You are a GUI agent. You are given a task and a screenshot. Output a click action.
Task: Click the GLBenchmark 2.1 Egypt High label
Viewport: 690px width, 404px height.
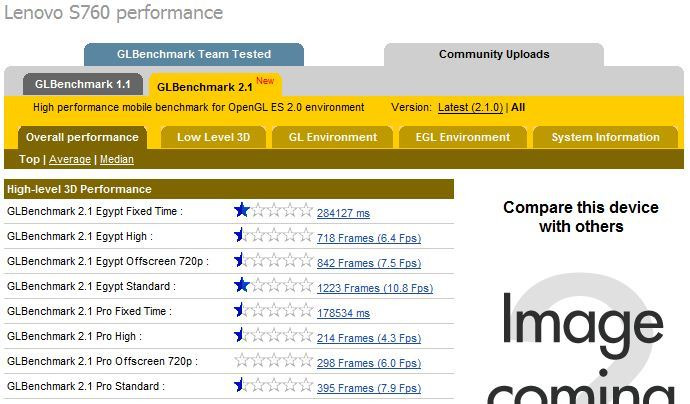pos(80,236)
